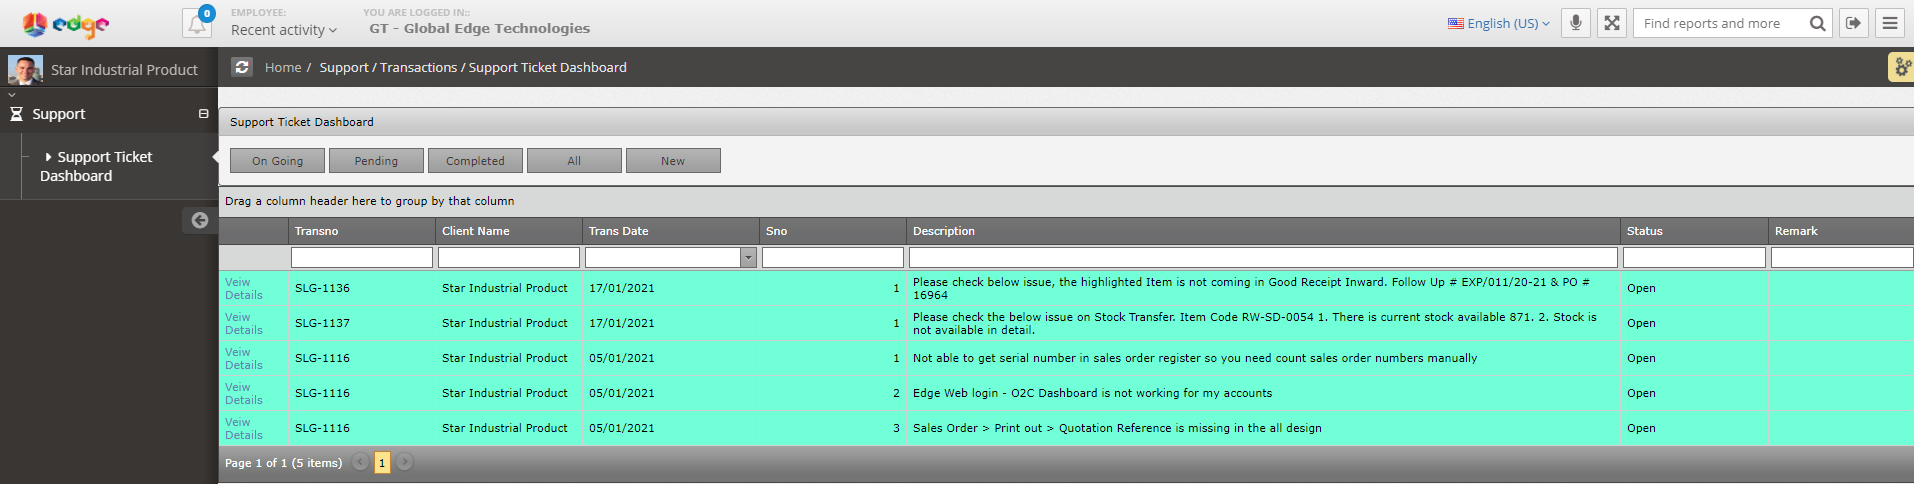Click Open status in SLG-1137 row

pos(1641,323)
